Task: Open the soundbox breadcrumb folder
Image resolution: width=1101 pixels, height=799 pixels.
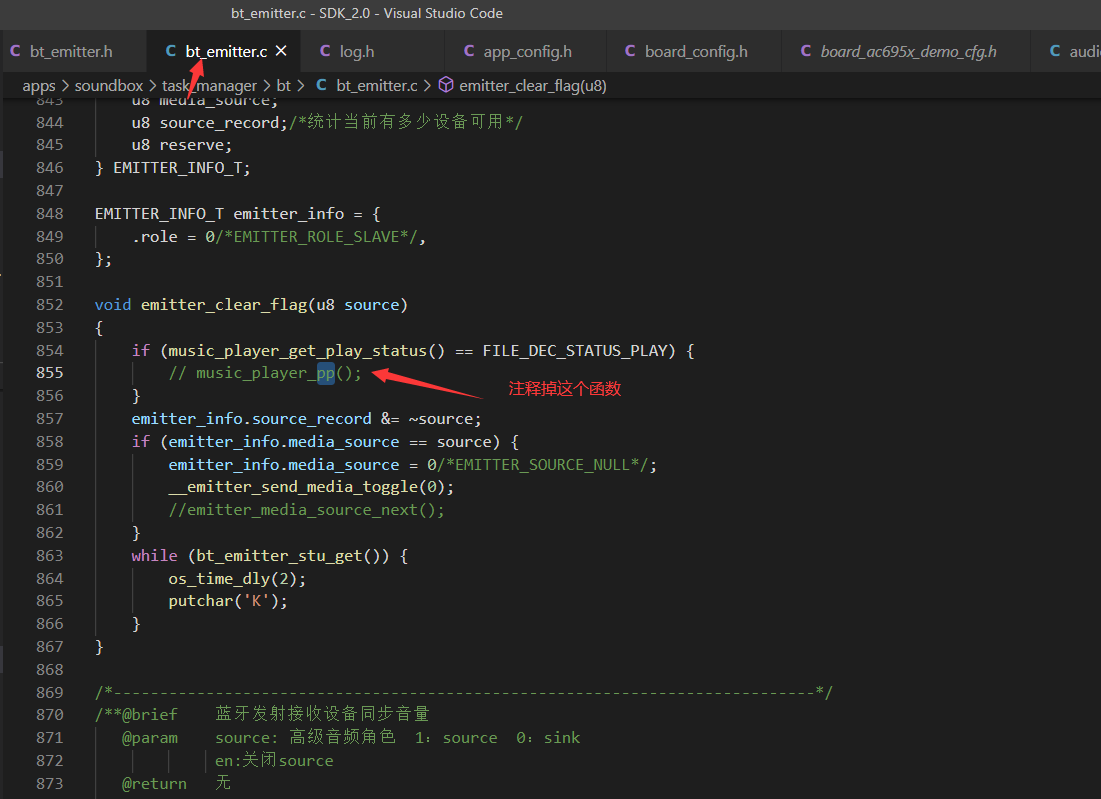Action: coord(109,86)
